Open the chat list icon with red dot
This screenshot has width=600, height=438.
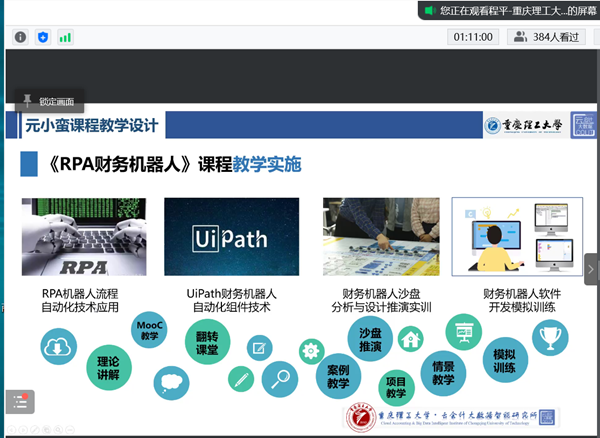[x=20, y=402]
